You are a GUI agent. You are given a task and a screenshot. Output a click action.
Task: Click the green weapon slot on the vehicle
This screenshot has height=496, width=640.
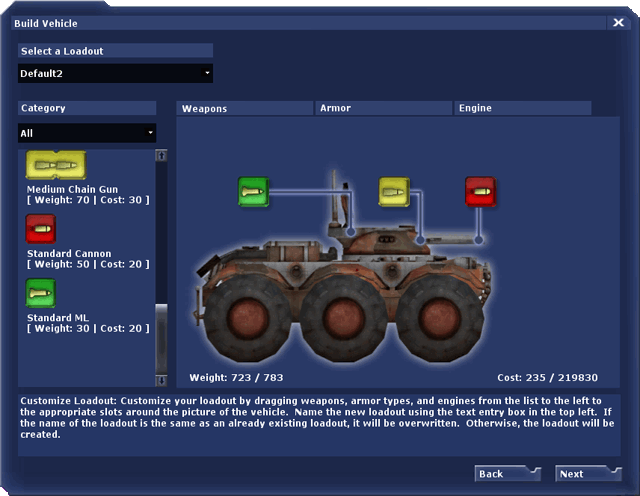[x=253, y=192]
